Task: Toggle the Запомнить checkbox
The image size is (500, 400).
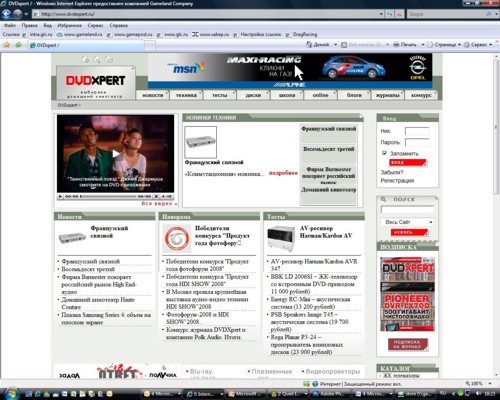Action: pyautogui.click(x=384, y=153)
